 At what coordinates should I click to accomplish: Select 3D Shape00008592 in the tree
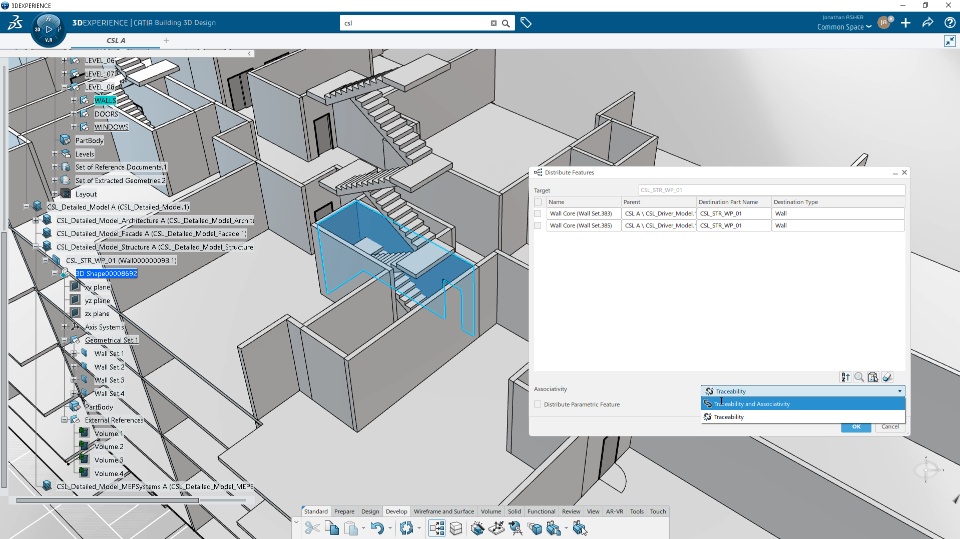(107, 274)
